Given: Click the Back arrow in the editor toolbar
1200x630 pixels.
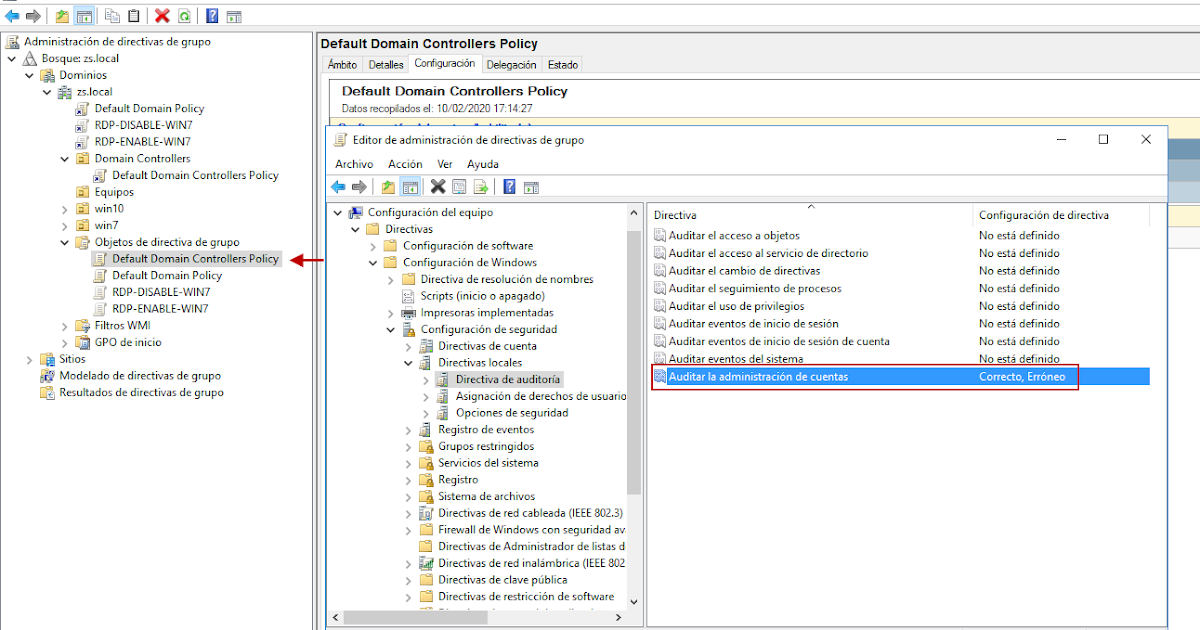Looking at the screenshot, I should coord(337,186).
